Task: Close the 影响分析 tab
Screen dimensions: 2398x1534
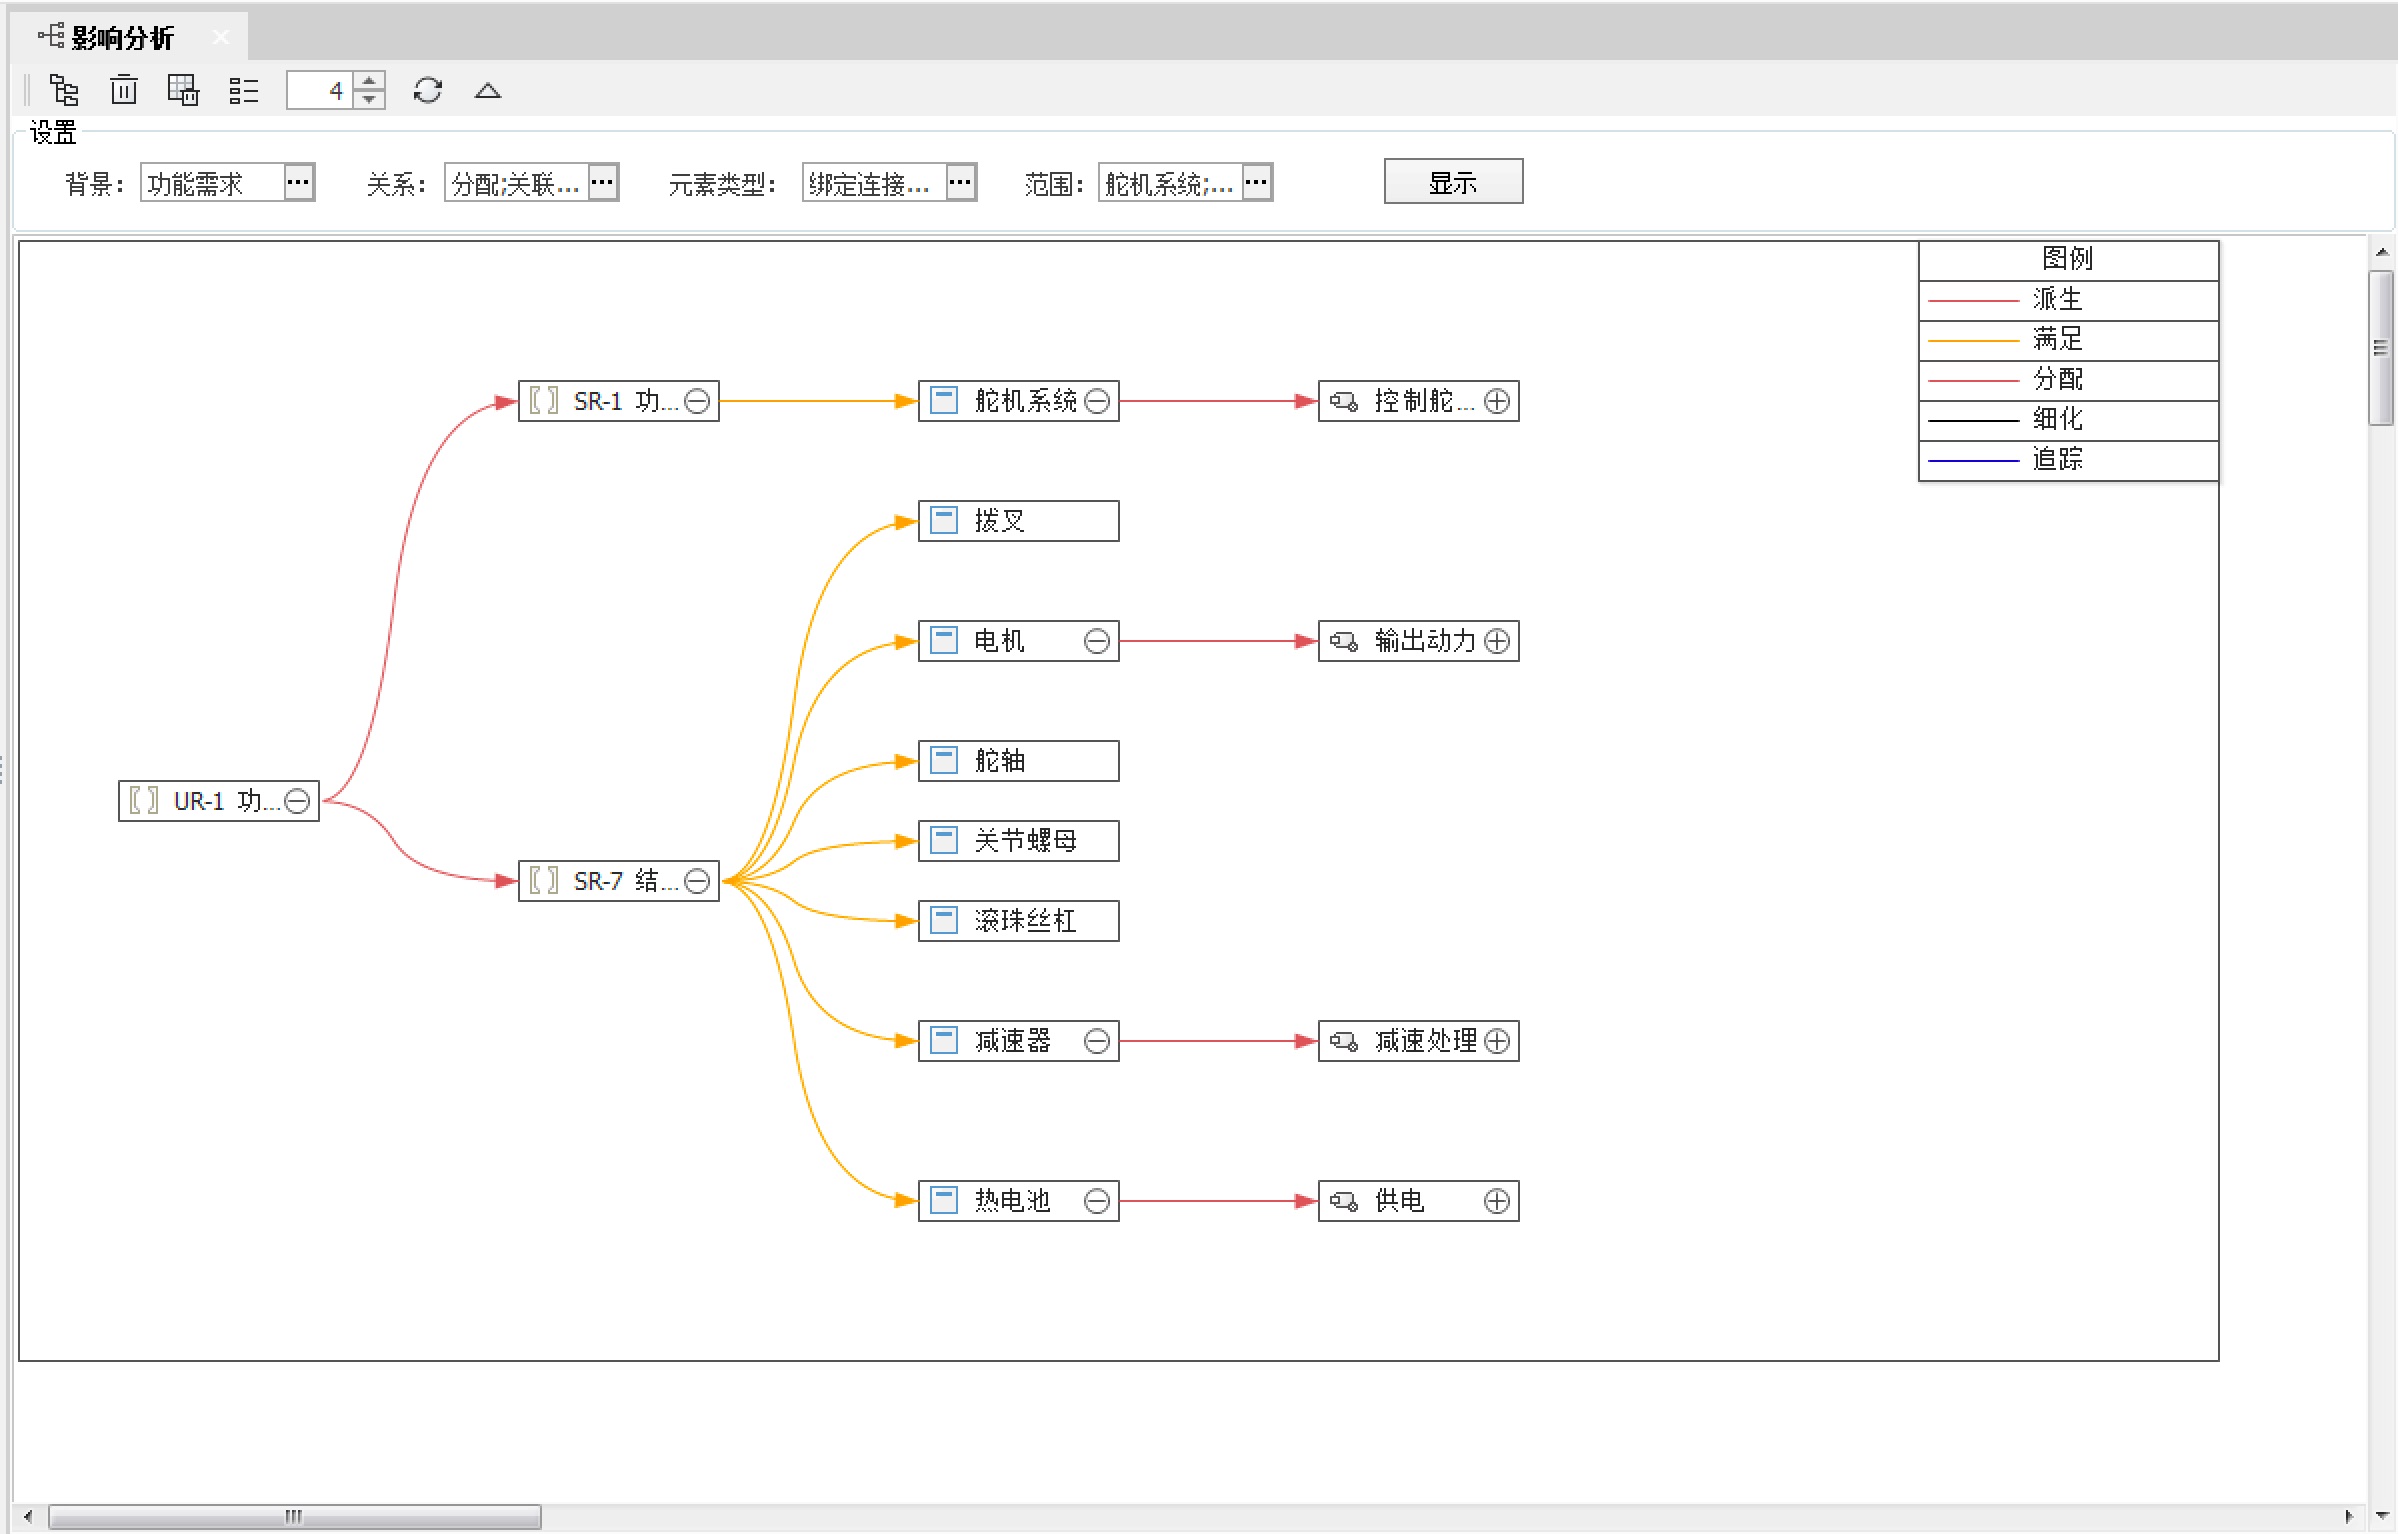Action: coord(221,38)
